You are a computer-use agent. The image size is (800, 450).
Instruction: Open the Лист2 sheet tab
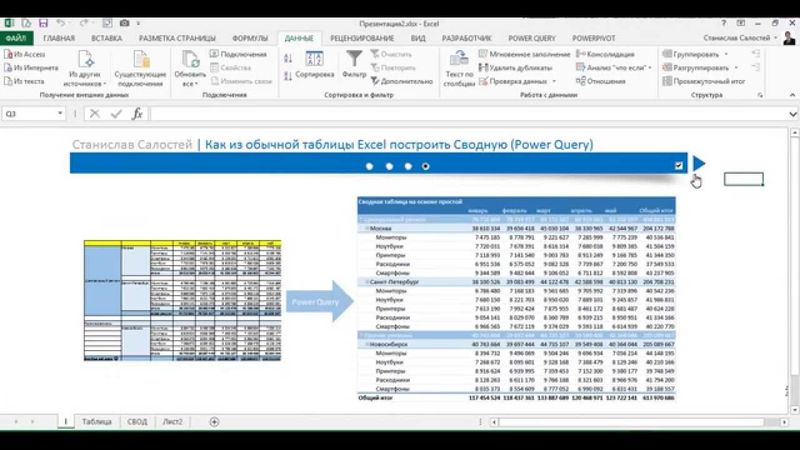[x=172, y=422]
